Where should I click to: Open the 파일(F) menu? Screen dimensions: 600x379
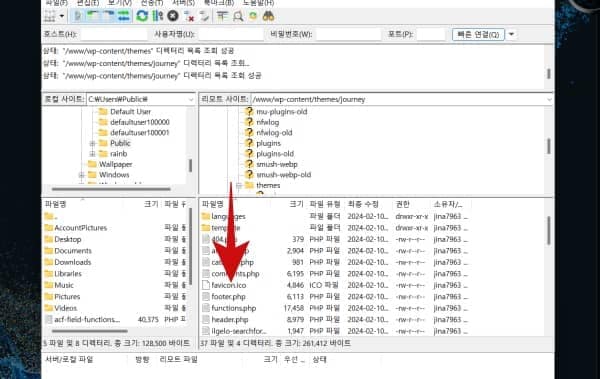pyautogui.click(x=56, y=3)
